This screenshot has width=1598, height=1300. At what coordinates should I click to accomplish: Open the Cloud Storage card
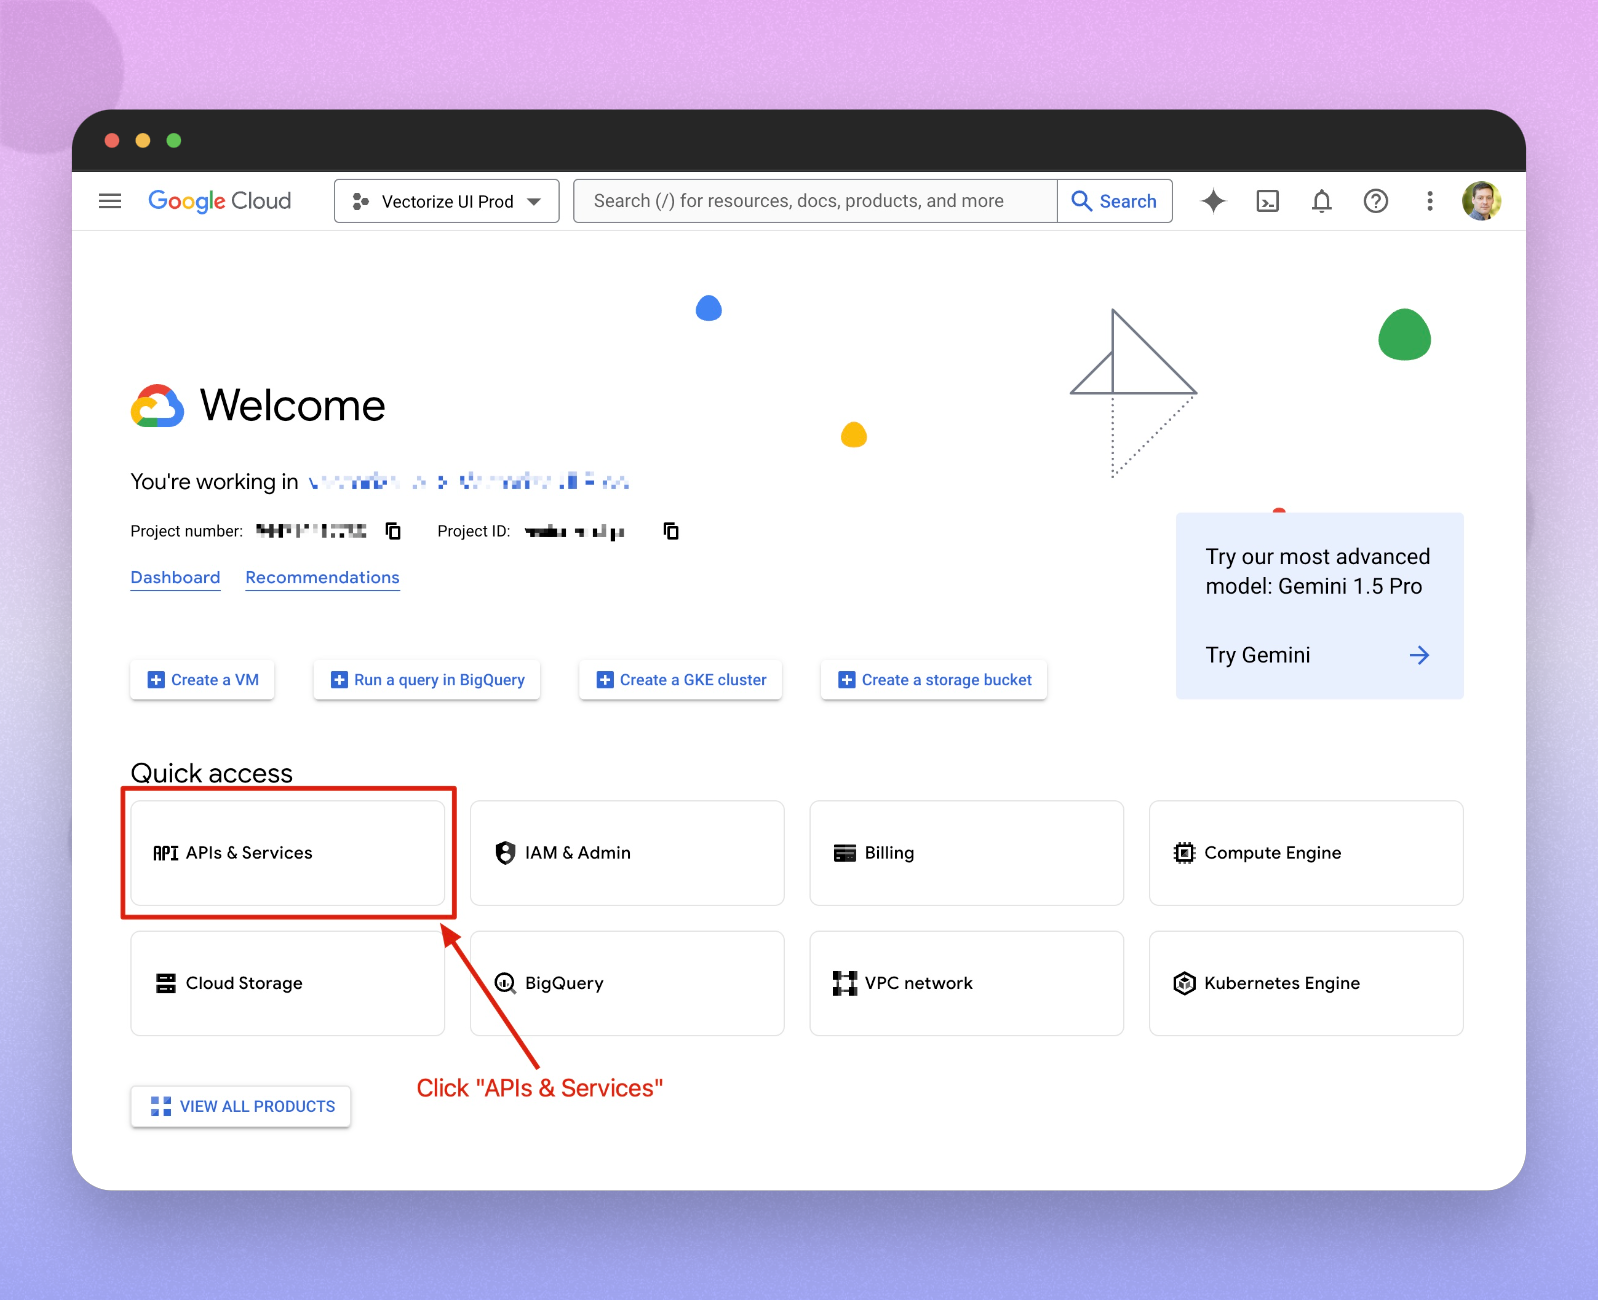click(x=288, y=983)
